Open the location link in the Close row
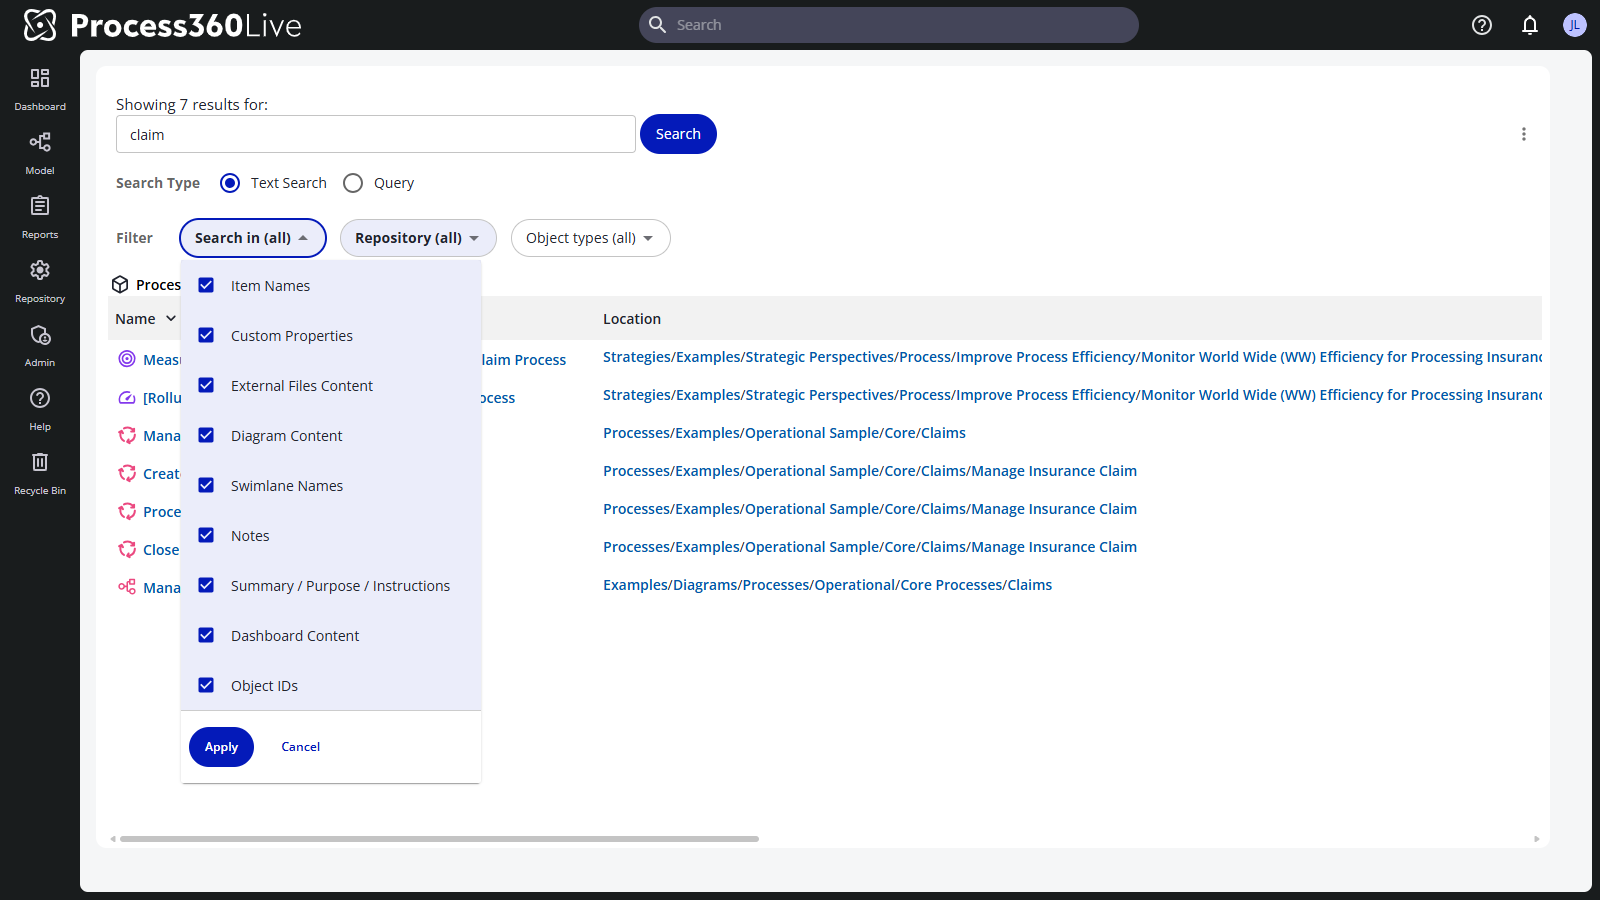 (x=870, y=547)
